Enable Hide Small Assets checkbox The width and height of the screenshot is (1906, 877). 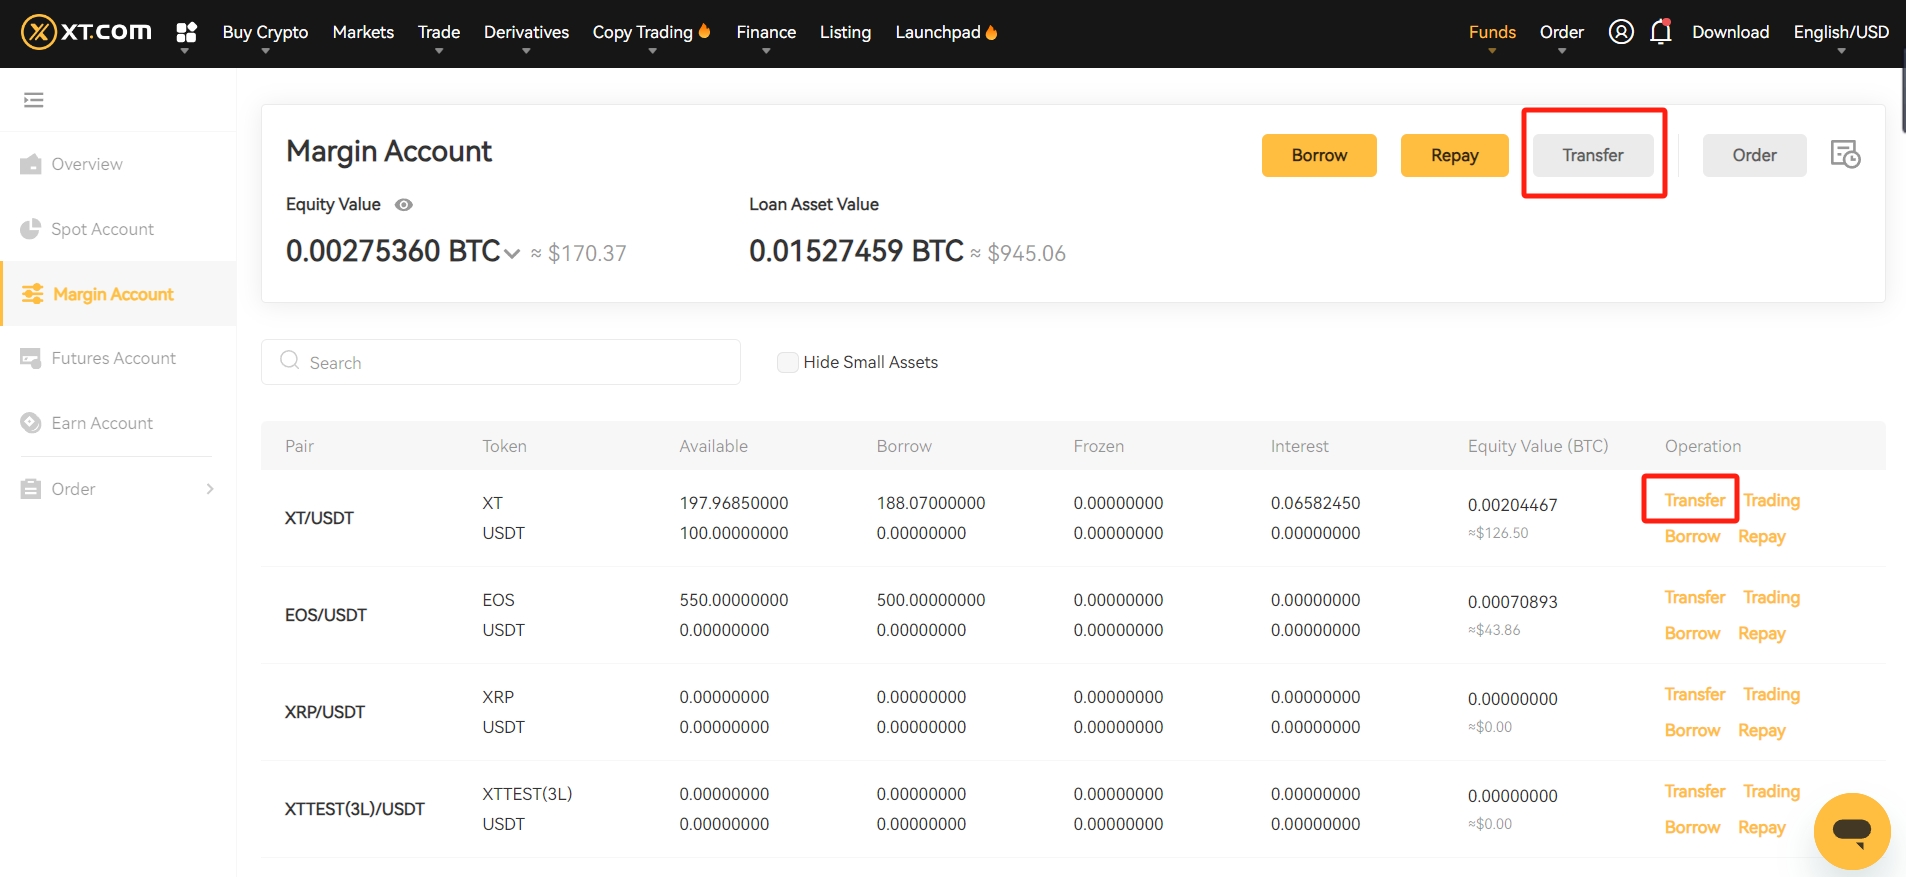coord(788,362)
